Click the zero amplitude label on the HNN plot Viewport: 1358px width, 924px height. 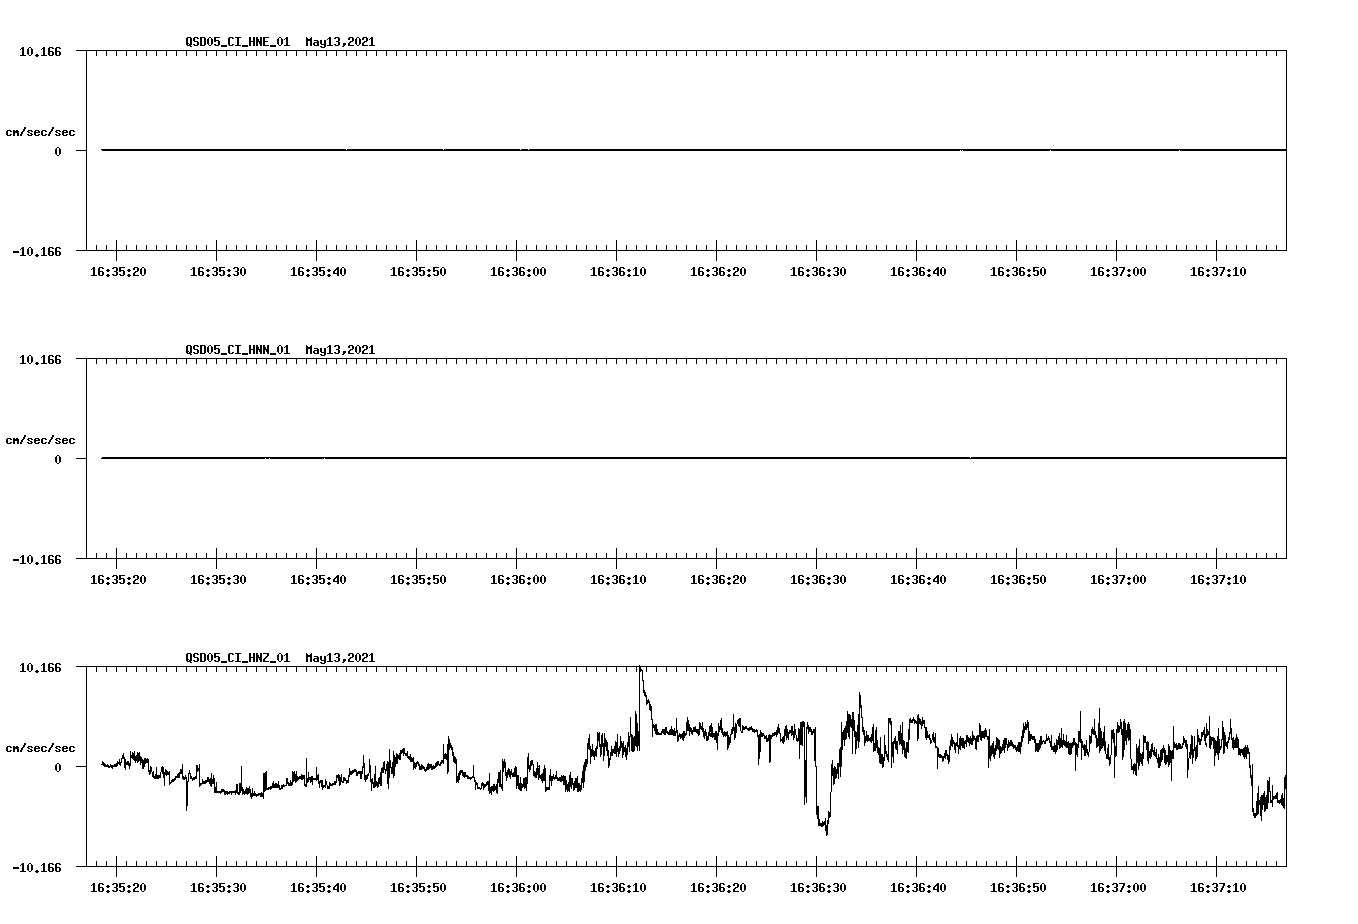tap(56, 458)
